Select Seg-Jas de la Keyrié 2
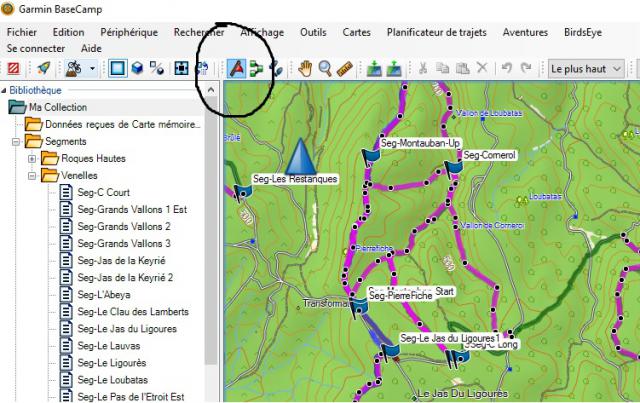Screen dimensions: 640x403 point(125,278)
